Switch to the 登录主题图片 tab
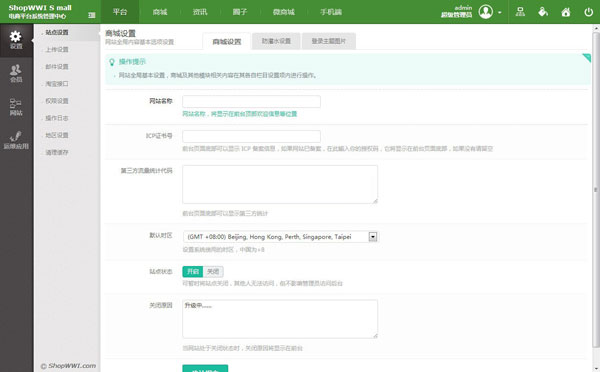This screenshot has height=372, width=600. (329, 41)
